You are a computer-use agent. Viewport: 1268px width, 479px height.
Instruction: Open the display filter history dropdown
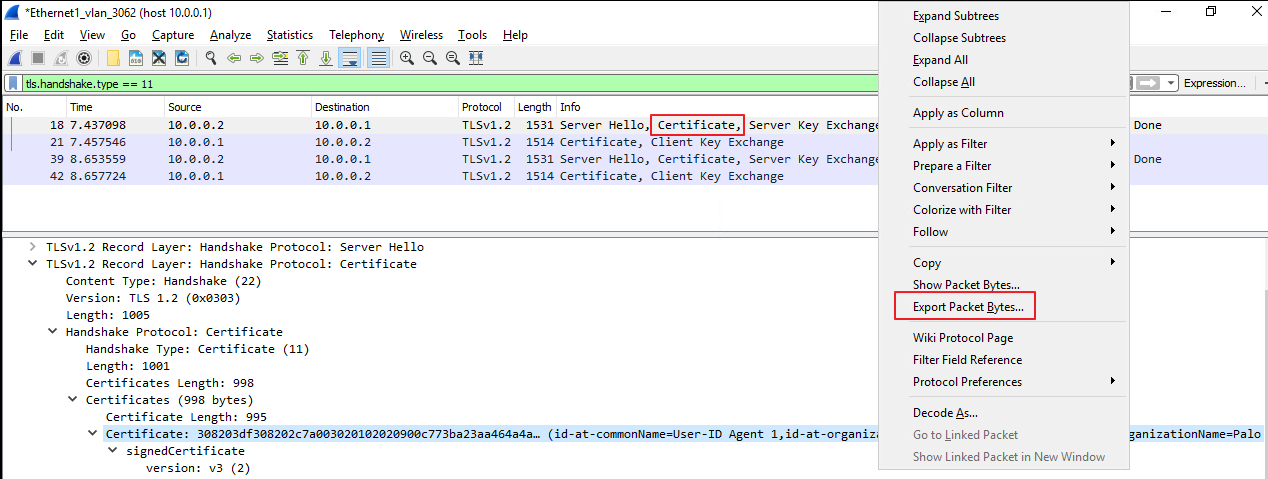tap(1170, 84)
